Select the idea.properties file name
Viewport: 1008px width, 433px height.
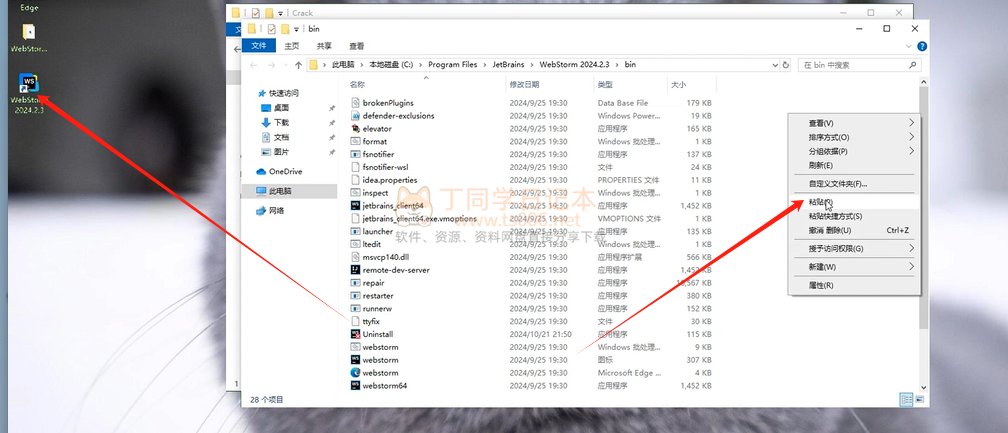tap(390, 180)
